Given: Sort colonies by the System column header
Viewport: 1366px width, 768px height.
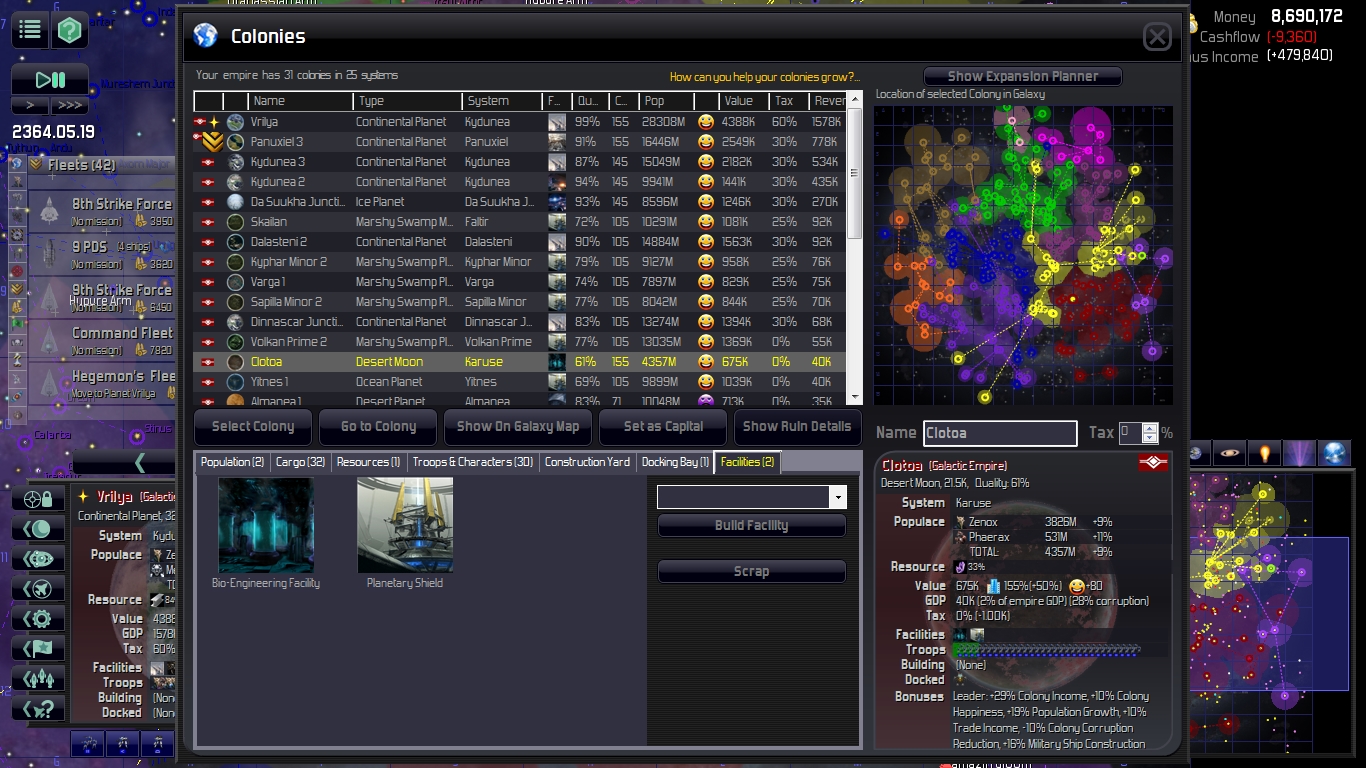Looking at the screenshot, I should click(503, 101).
